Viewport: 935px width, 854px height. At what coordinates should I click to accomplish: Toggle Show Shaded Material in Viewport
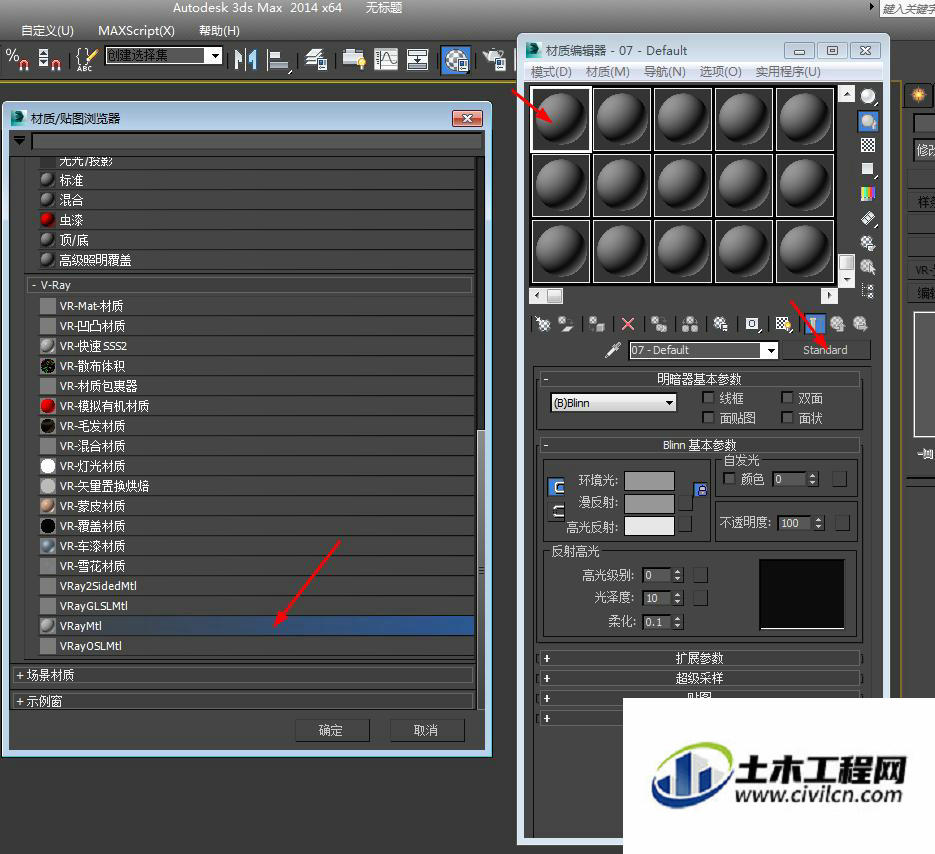click(x=783, y=324)
